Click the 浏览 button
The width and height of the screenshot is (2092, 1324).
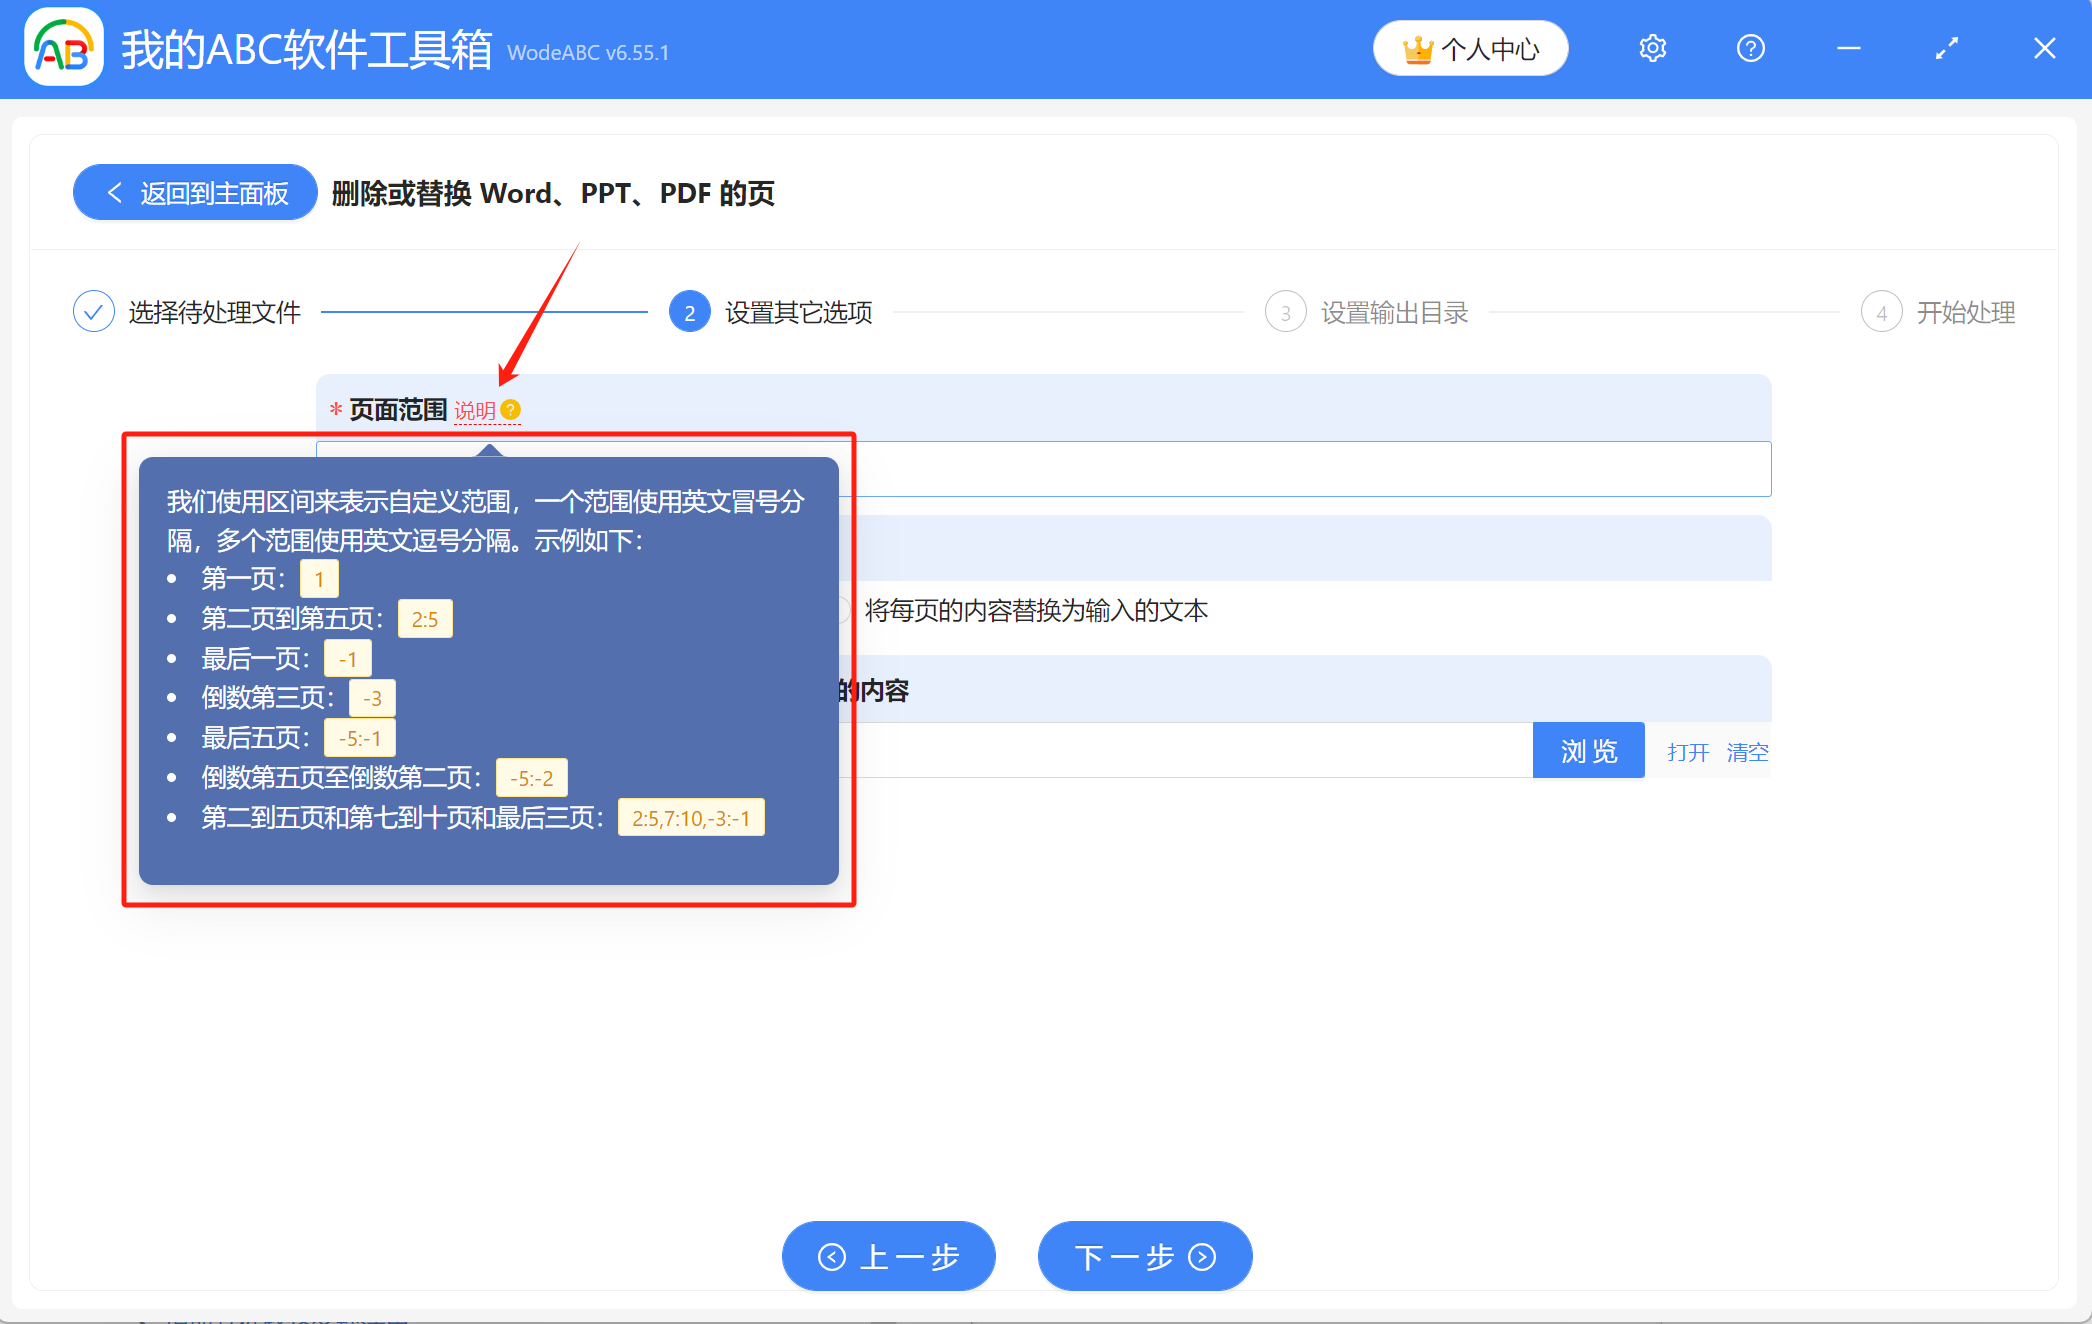click(1588, 750)
